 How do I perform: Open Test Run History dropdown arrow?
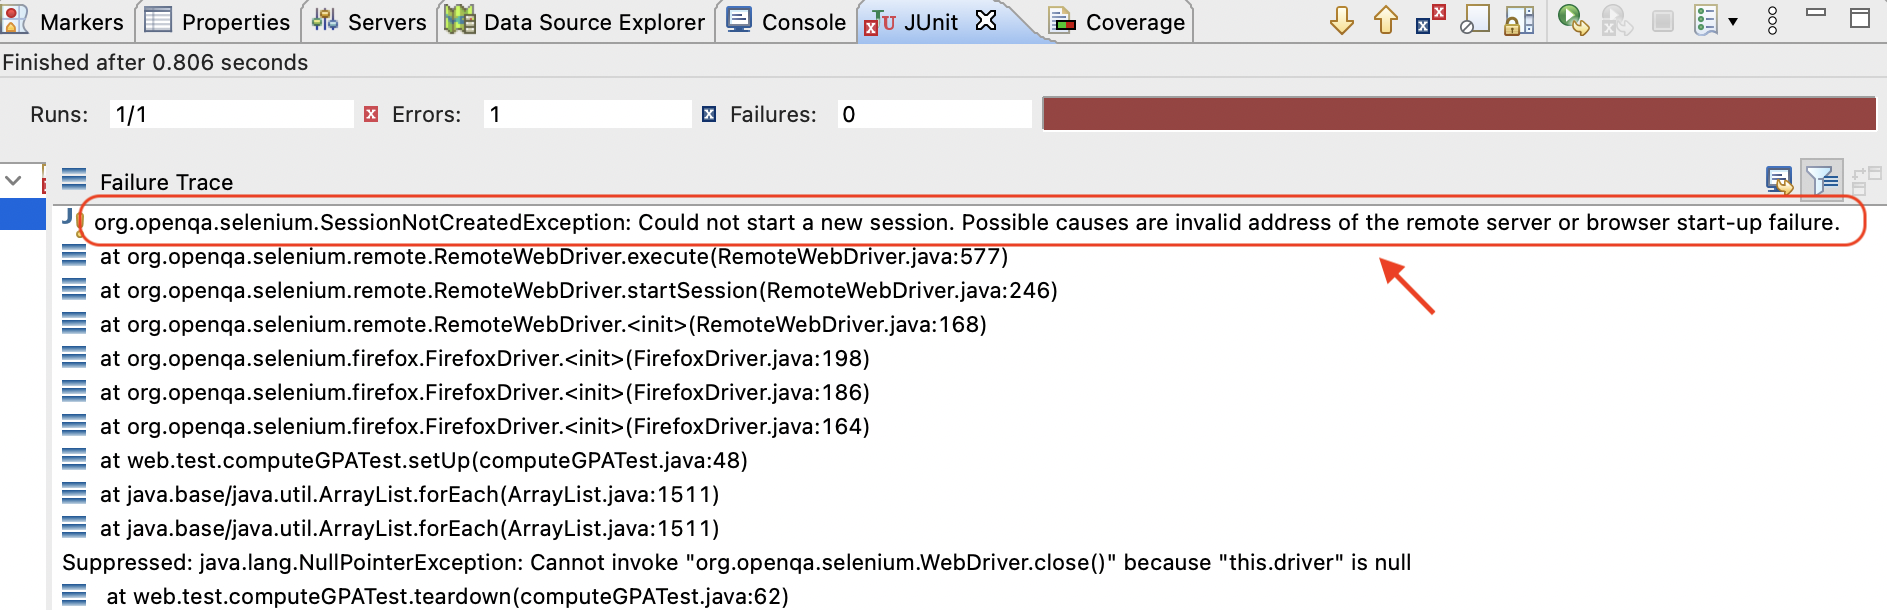1733,21
